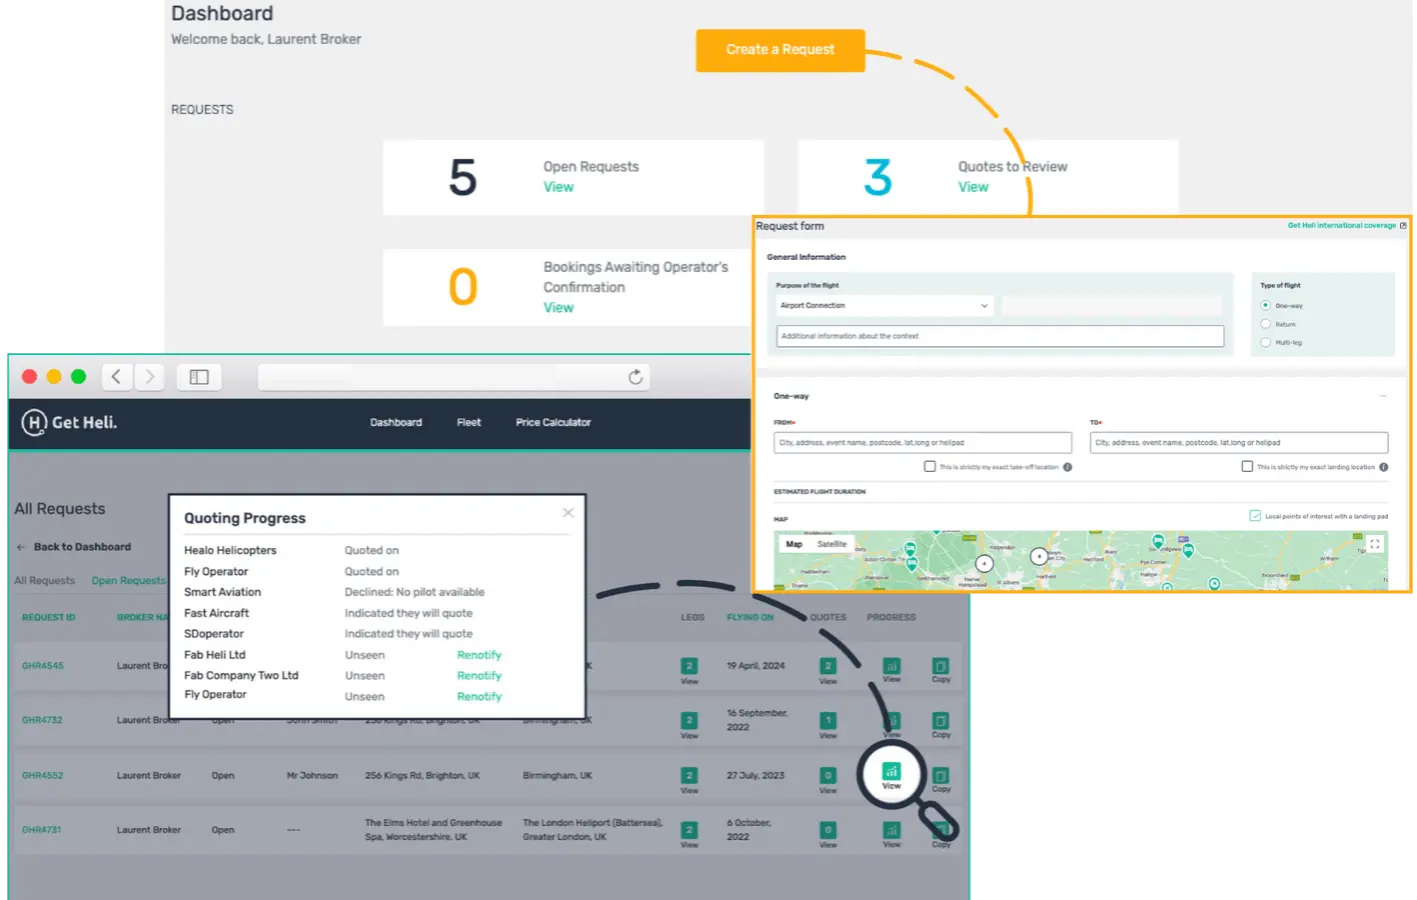Image resolution: width=1417 pixels, height=900 pixels.
Task: Click the Create a Request button
Action: [780, 50]
